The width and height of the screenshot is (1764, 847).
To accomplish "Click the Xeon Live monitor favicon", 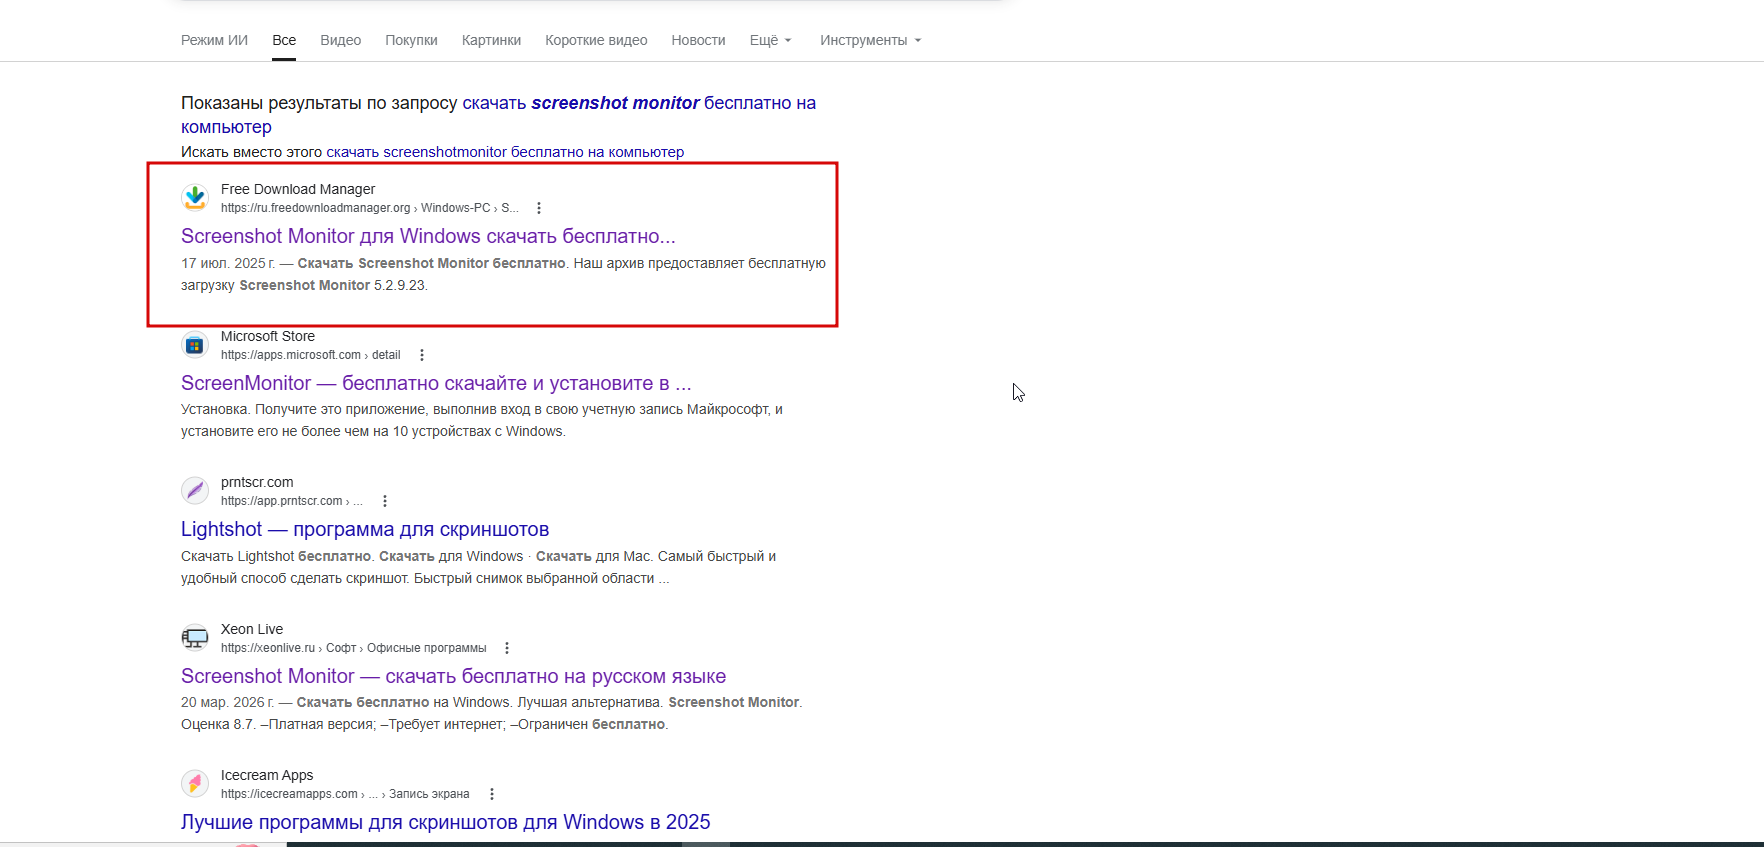I will pyautogui.click(x=195, y=638).
